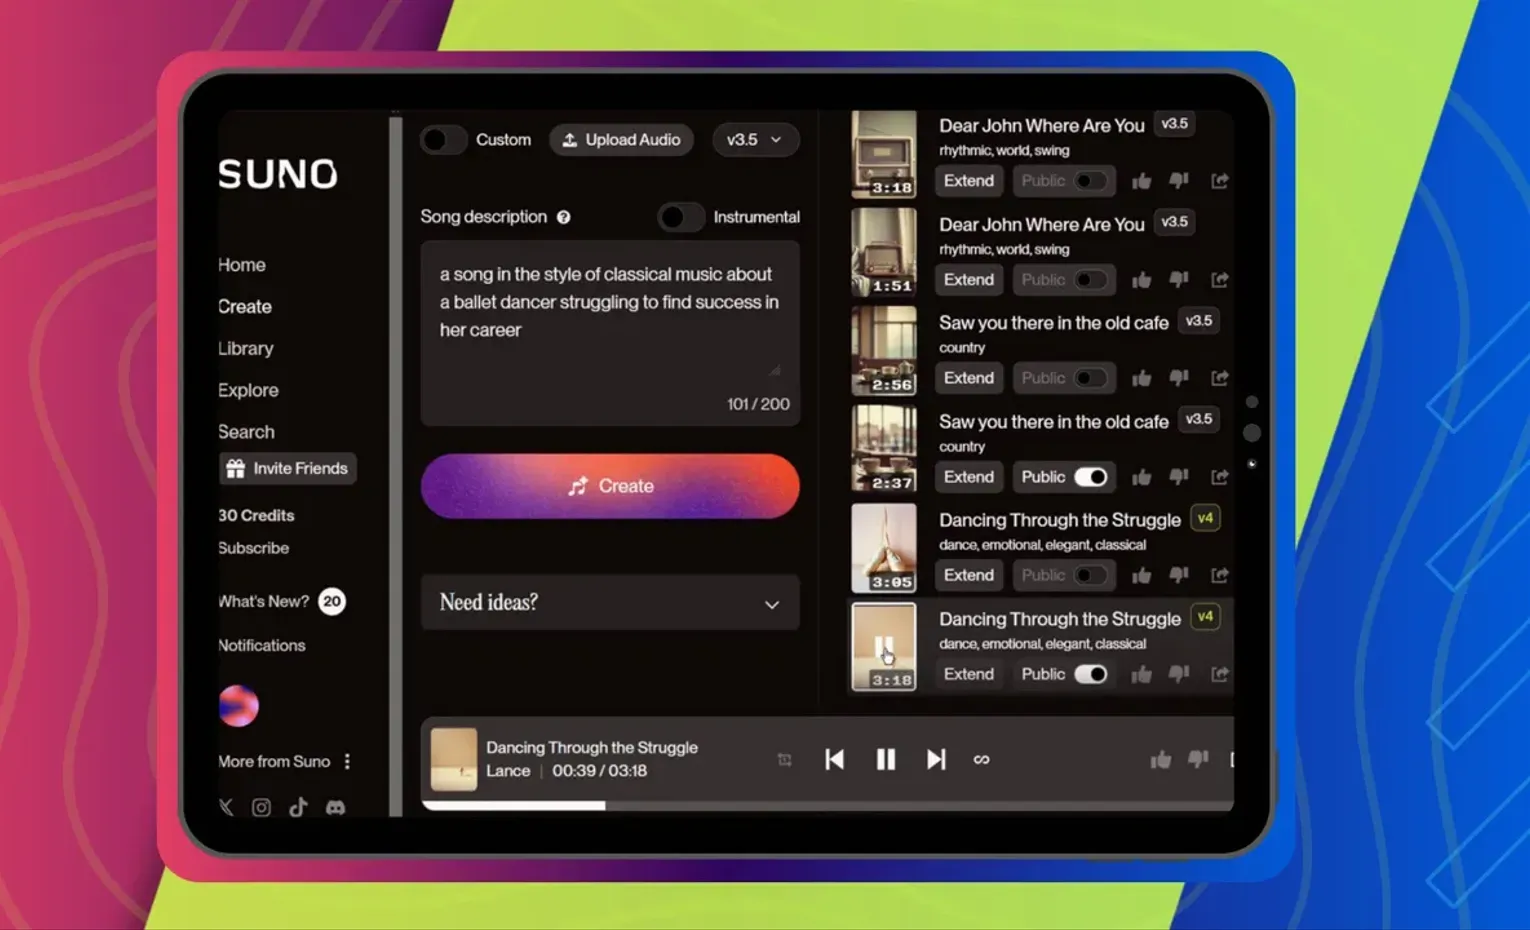Screen dimensions: 1530x930
Task: Open Suno's X (Twitter) page icon
Action: 226,807
